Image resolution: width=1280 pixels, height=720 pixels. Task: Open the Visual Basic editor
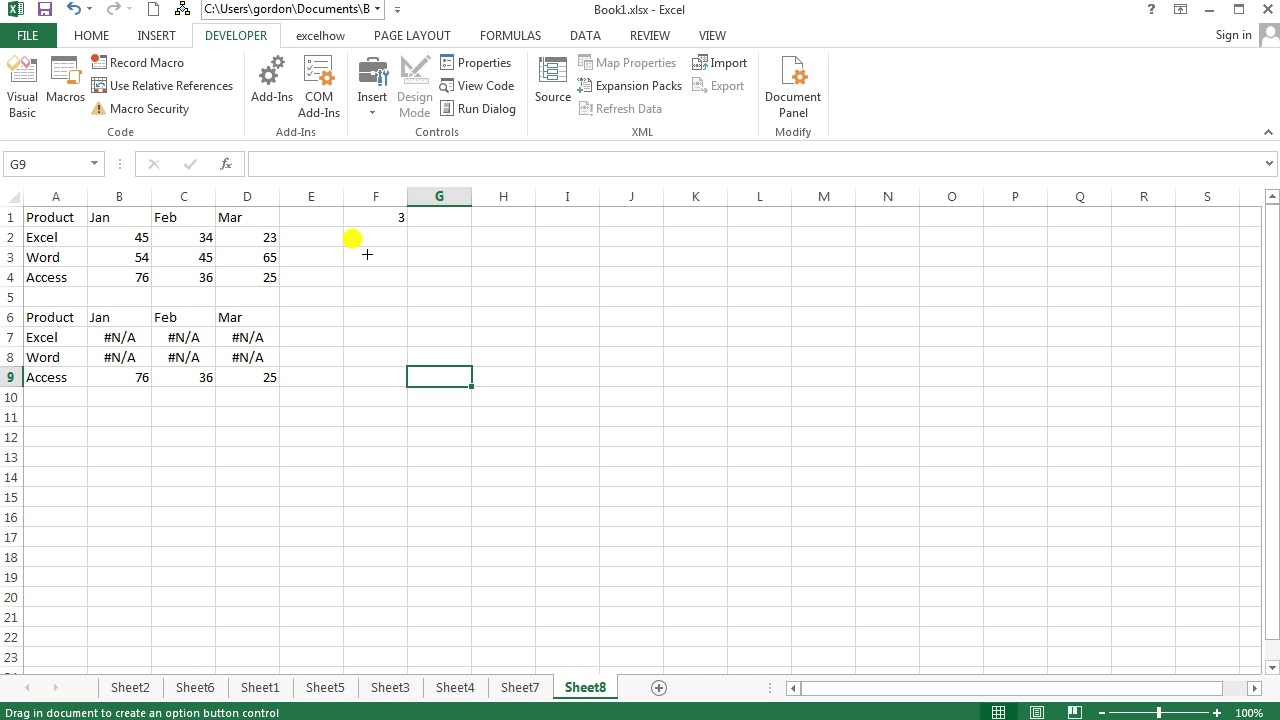22,86
